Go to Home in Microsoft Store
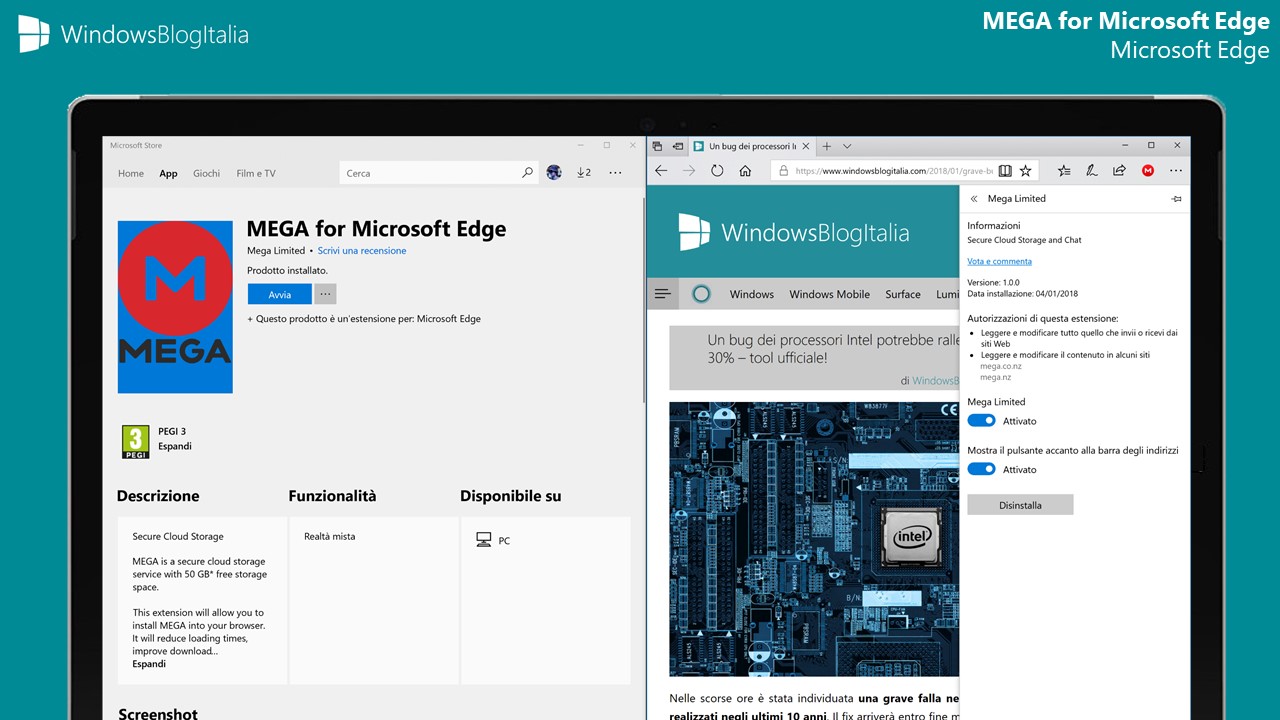The height and width of the screenshot is (720, 1280). point(131,173)
